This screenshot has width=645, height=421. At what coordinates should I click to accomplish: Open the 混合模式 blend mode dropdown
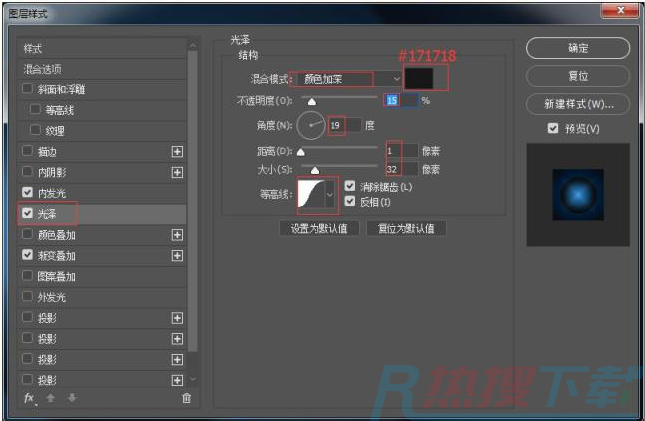[350, 77]
